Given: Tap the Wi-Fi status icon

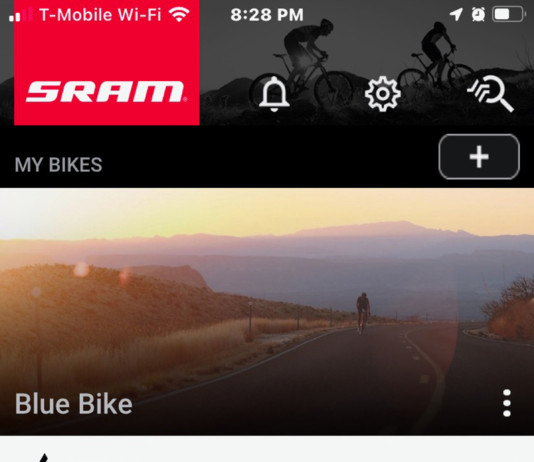Looking at the screenshot, I should tap(179, 15).
